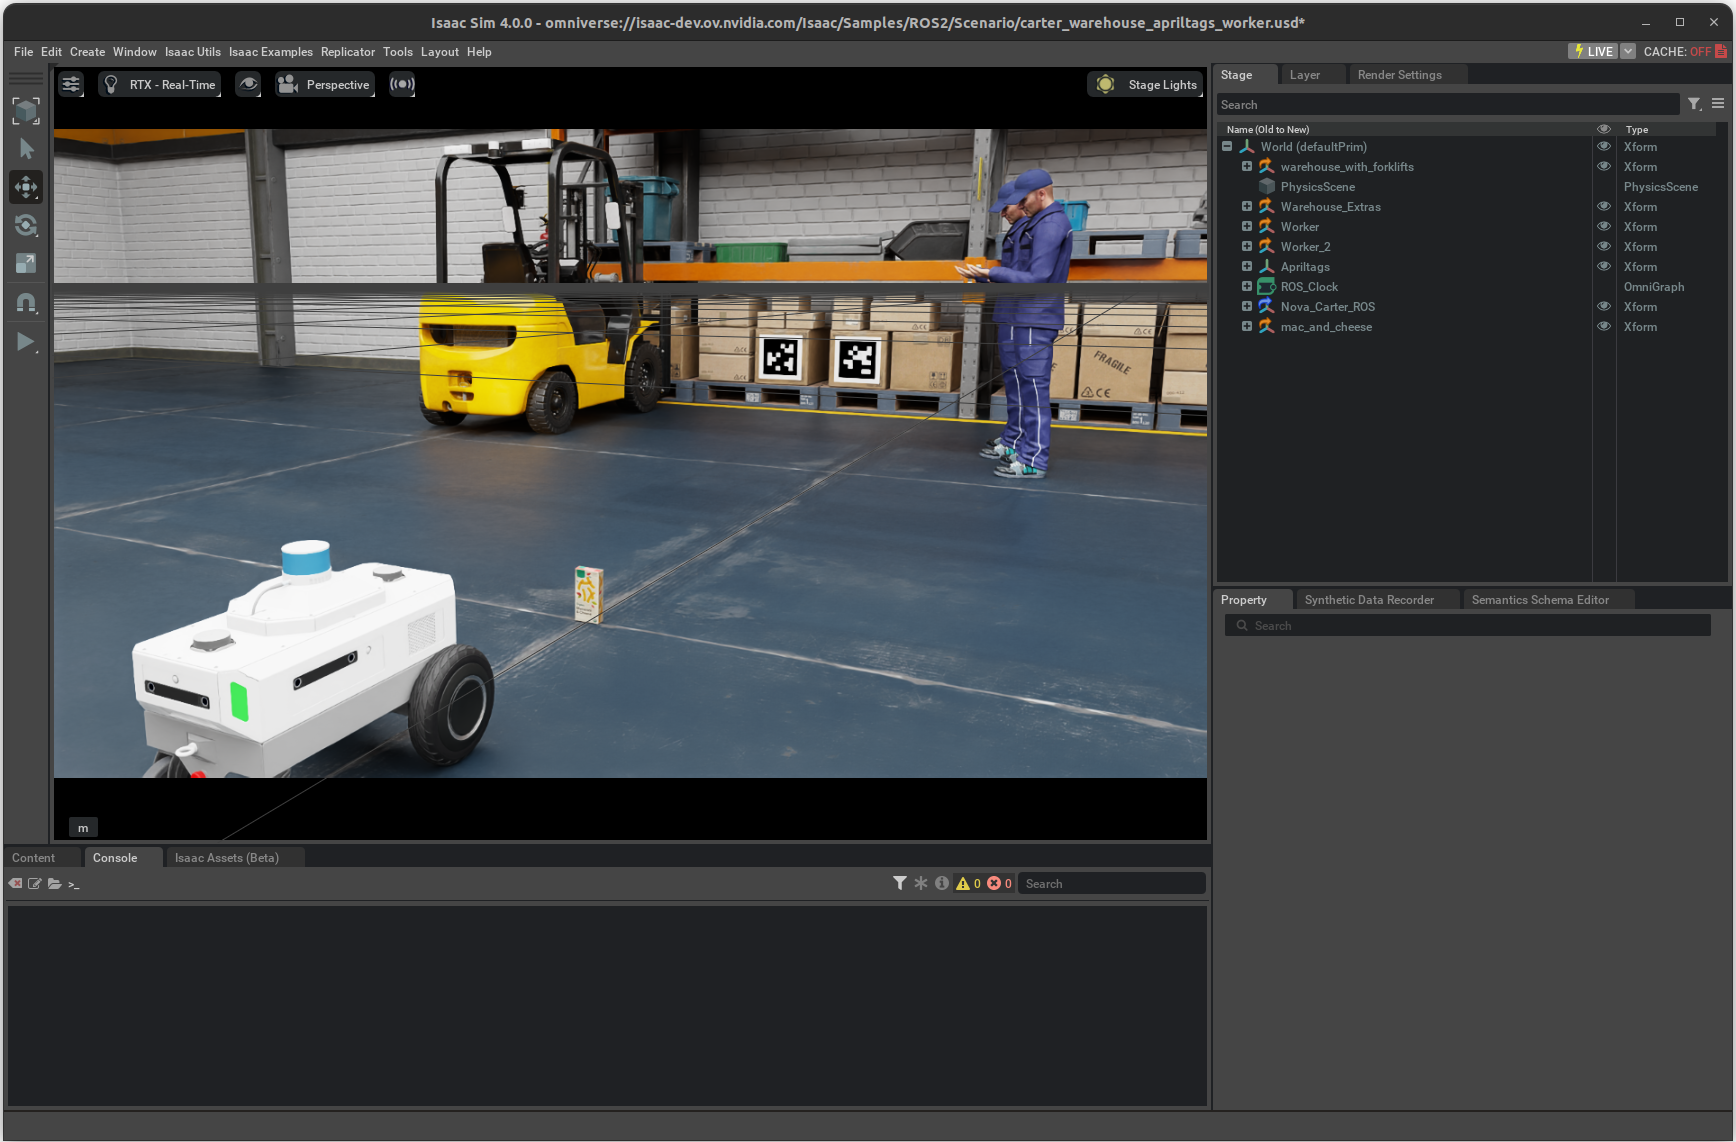Image resolution: width=1736 pixels, height=1142 pixels.
Task: Enable the Snap tool
Action: [x=26, y=302]
